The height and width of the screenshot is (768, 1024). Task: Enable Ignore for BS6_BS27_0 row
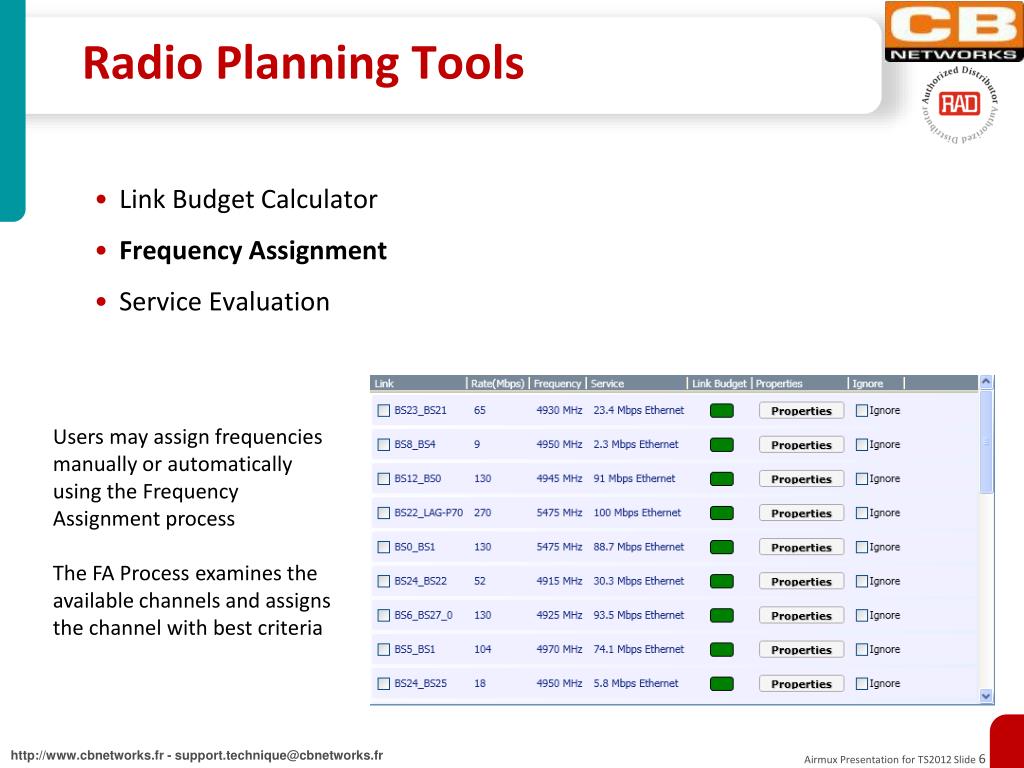click(x=861, y=615)
